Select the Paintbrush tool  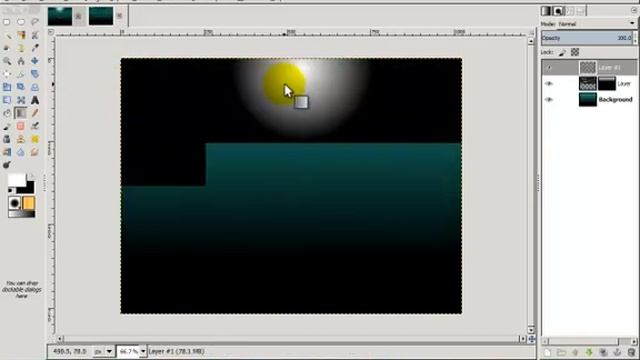pos(7,126)
